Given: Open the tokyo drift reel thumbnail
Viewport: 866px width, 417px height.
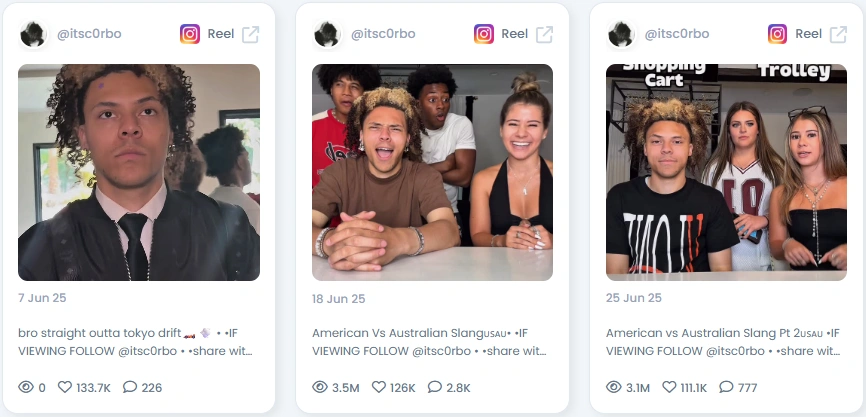Looking at the screenshot, I should 139,172.
